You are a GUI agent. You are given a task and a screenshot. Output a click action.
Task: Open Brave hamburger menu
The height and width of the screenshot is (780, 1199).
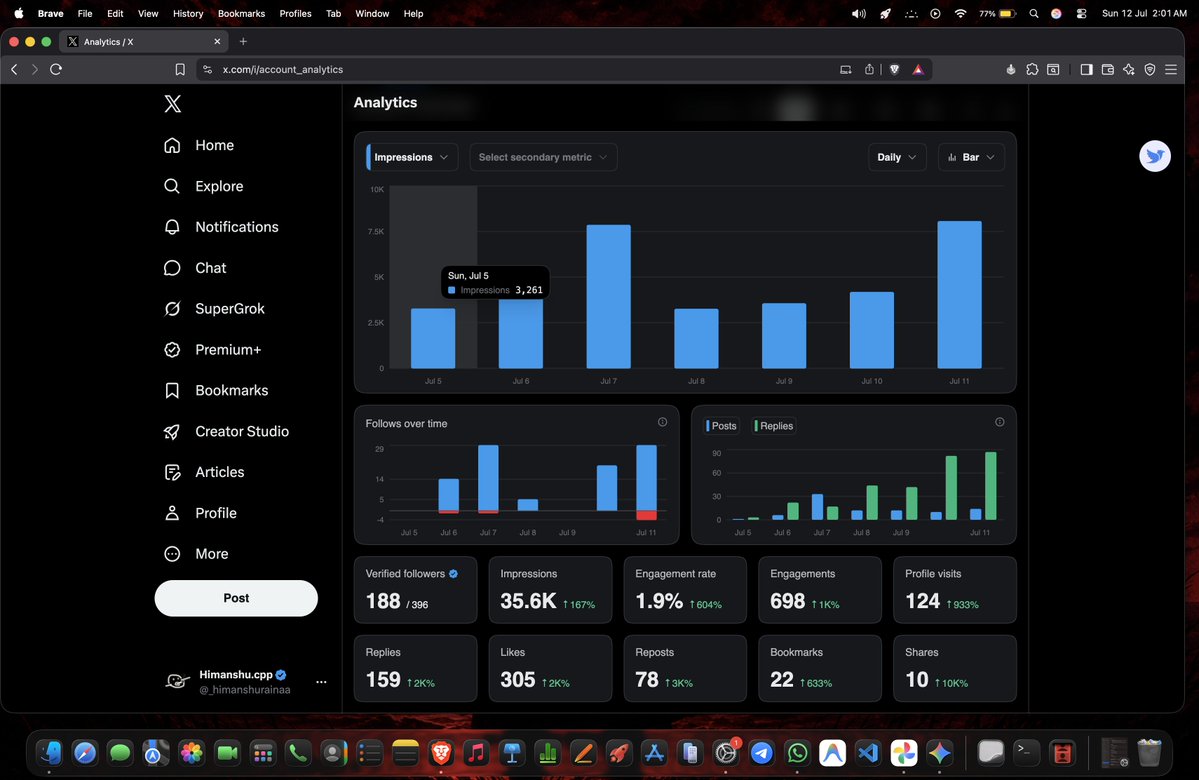coord(1171,70)
